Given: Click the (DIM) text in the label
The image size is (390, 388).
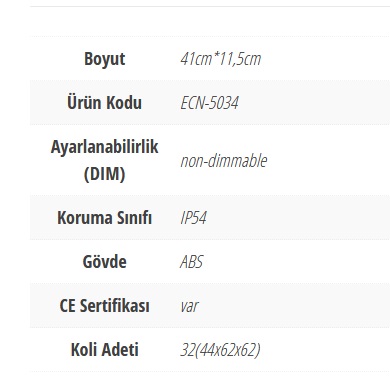Looking at the screenshot, I should 104,174.
